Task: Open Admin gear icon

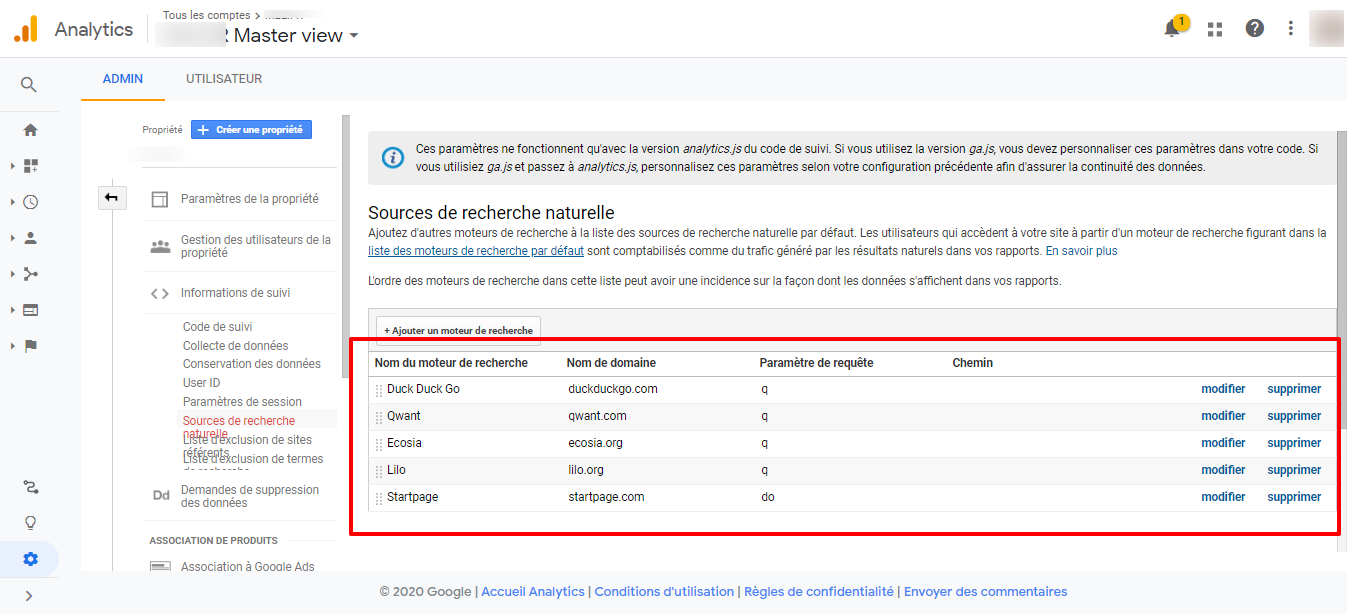Action: point(30,559)
